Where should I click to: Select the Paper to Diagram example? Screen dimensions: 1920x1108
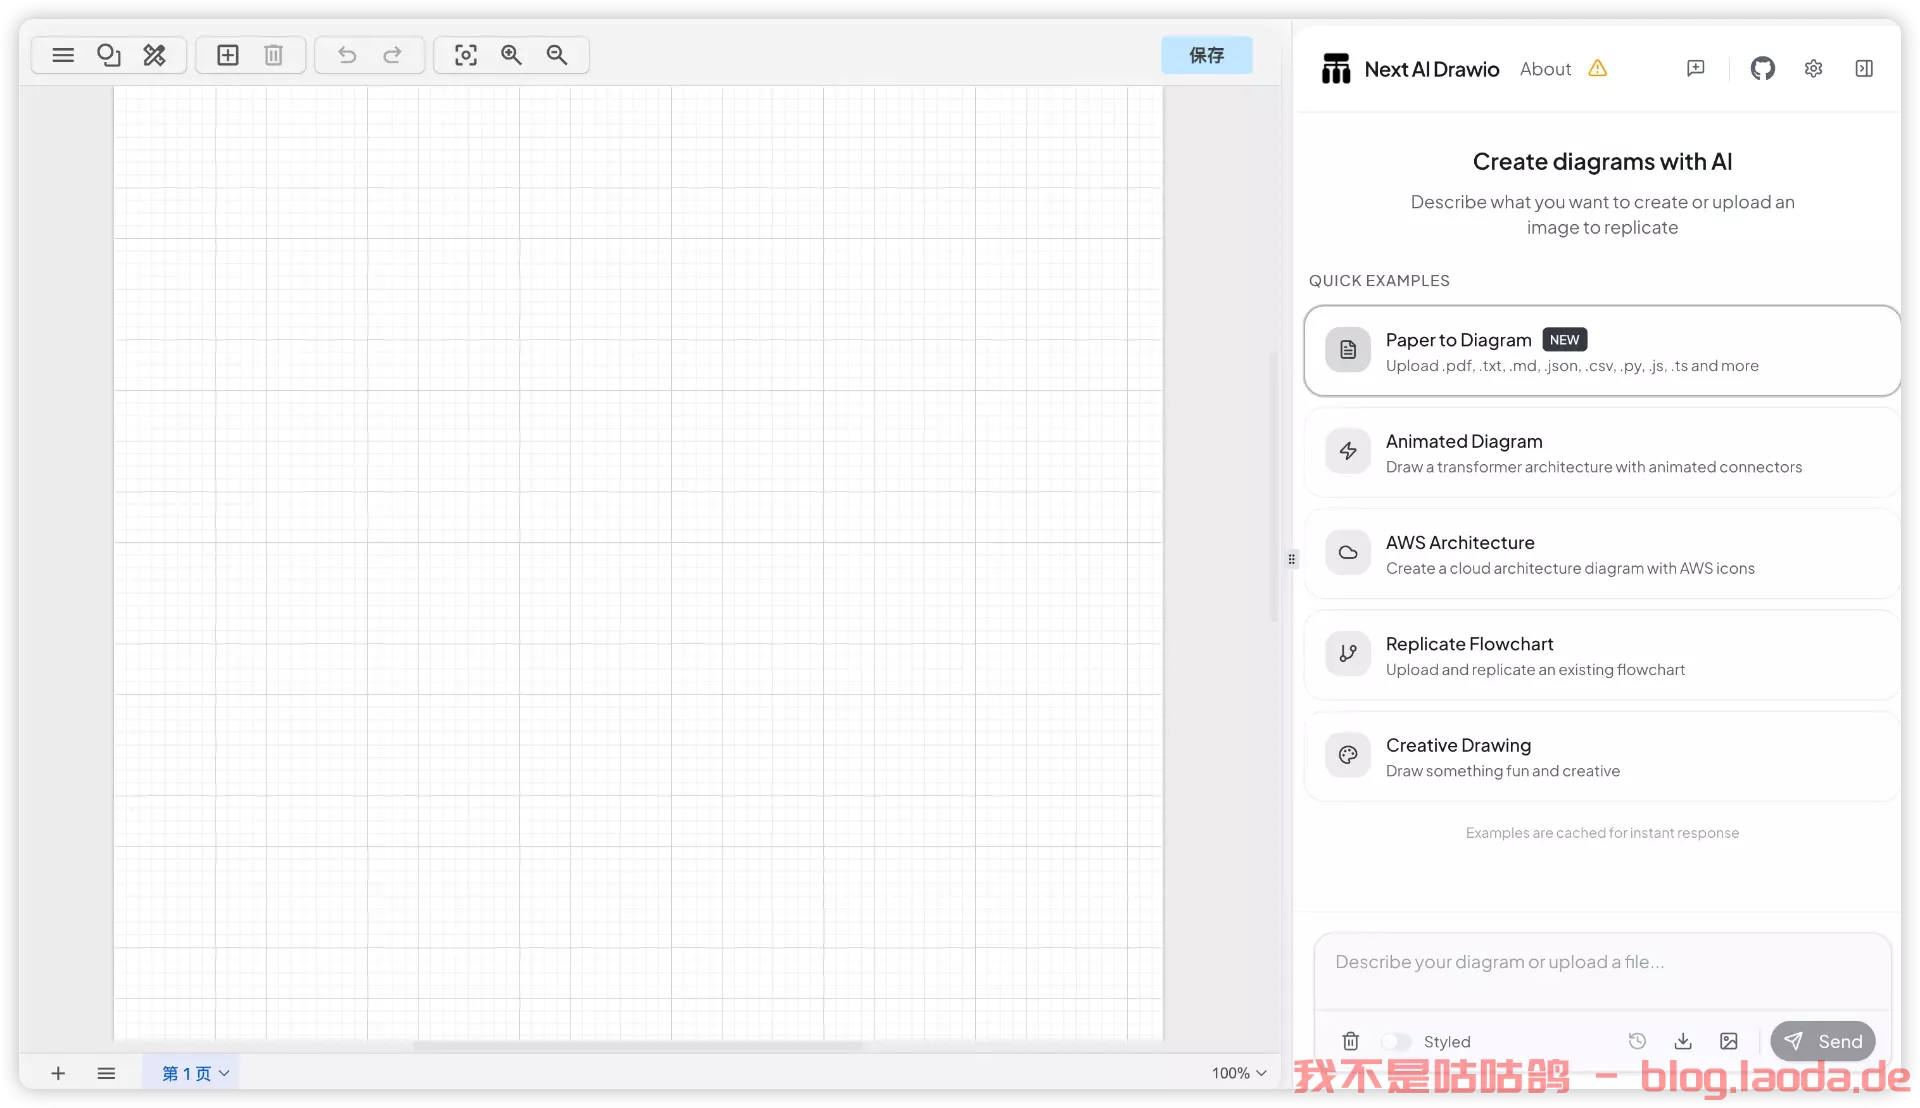pyautogui.click(x=1600, y=351)
